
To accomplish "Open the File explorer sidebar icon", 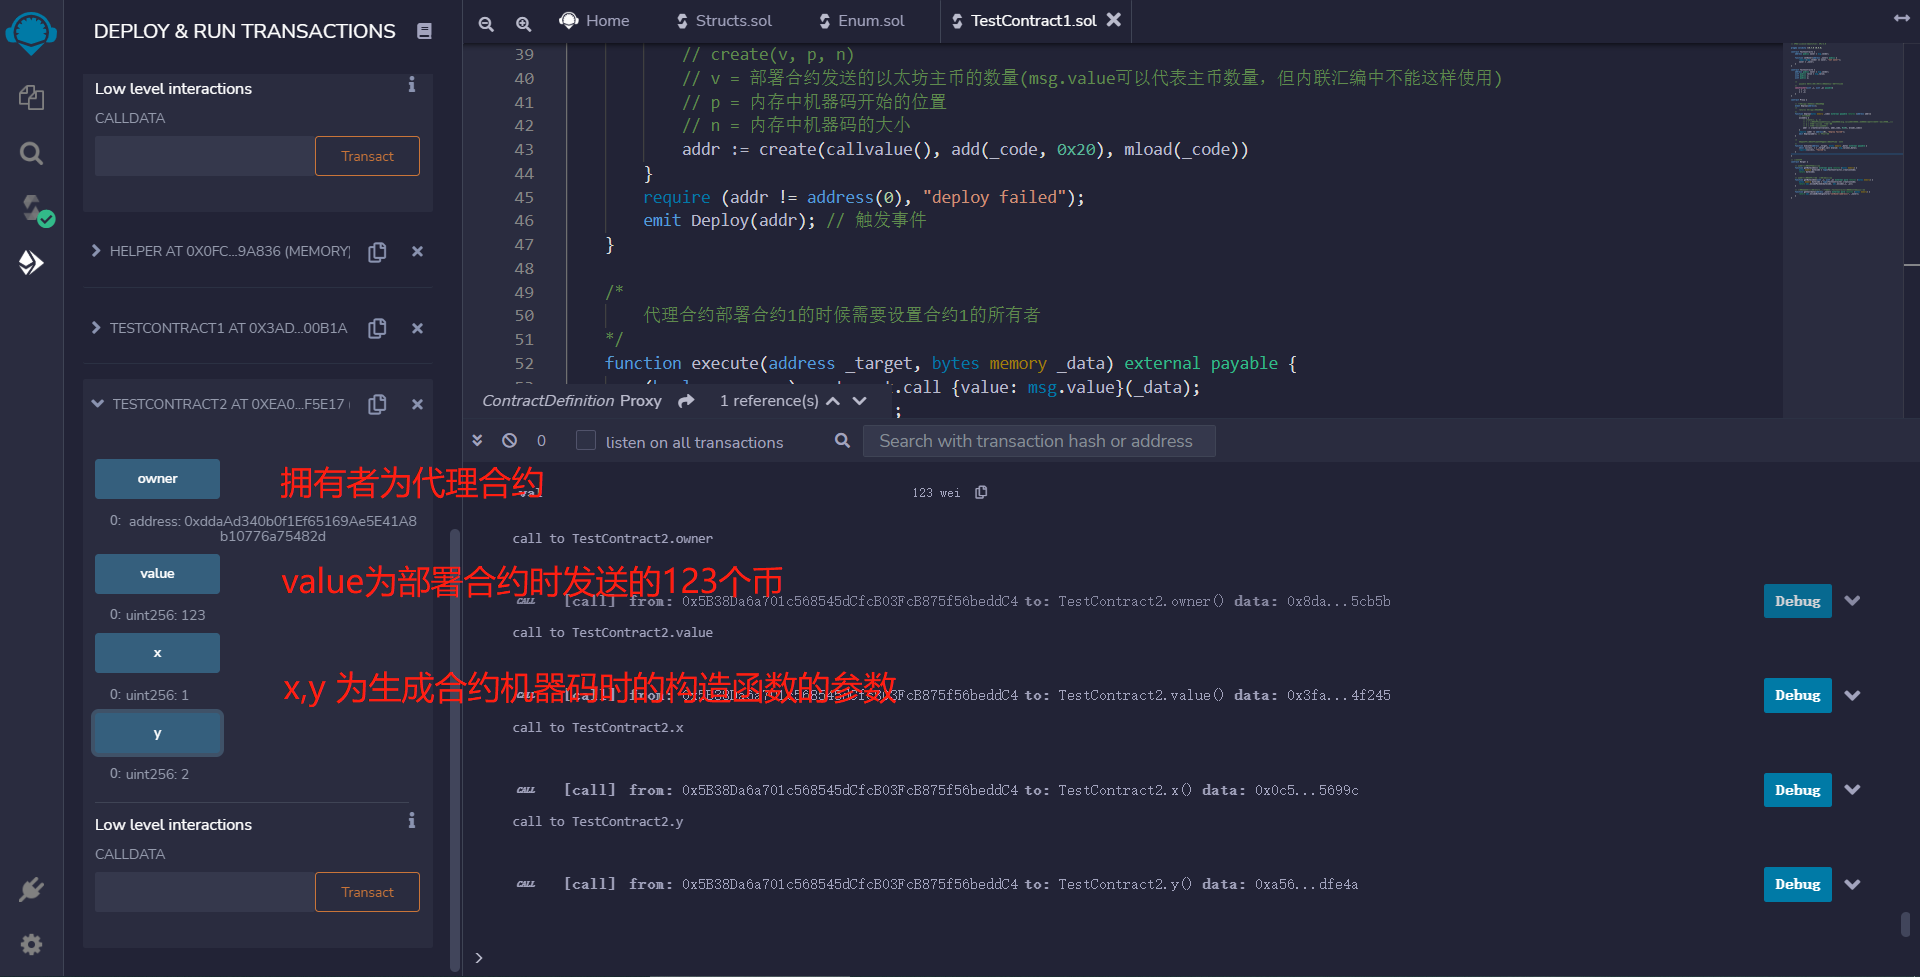I will click(31, 97).
